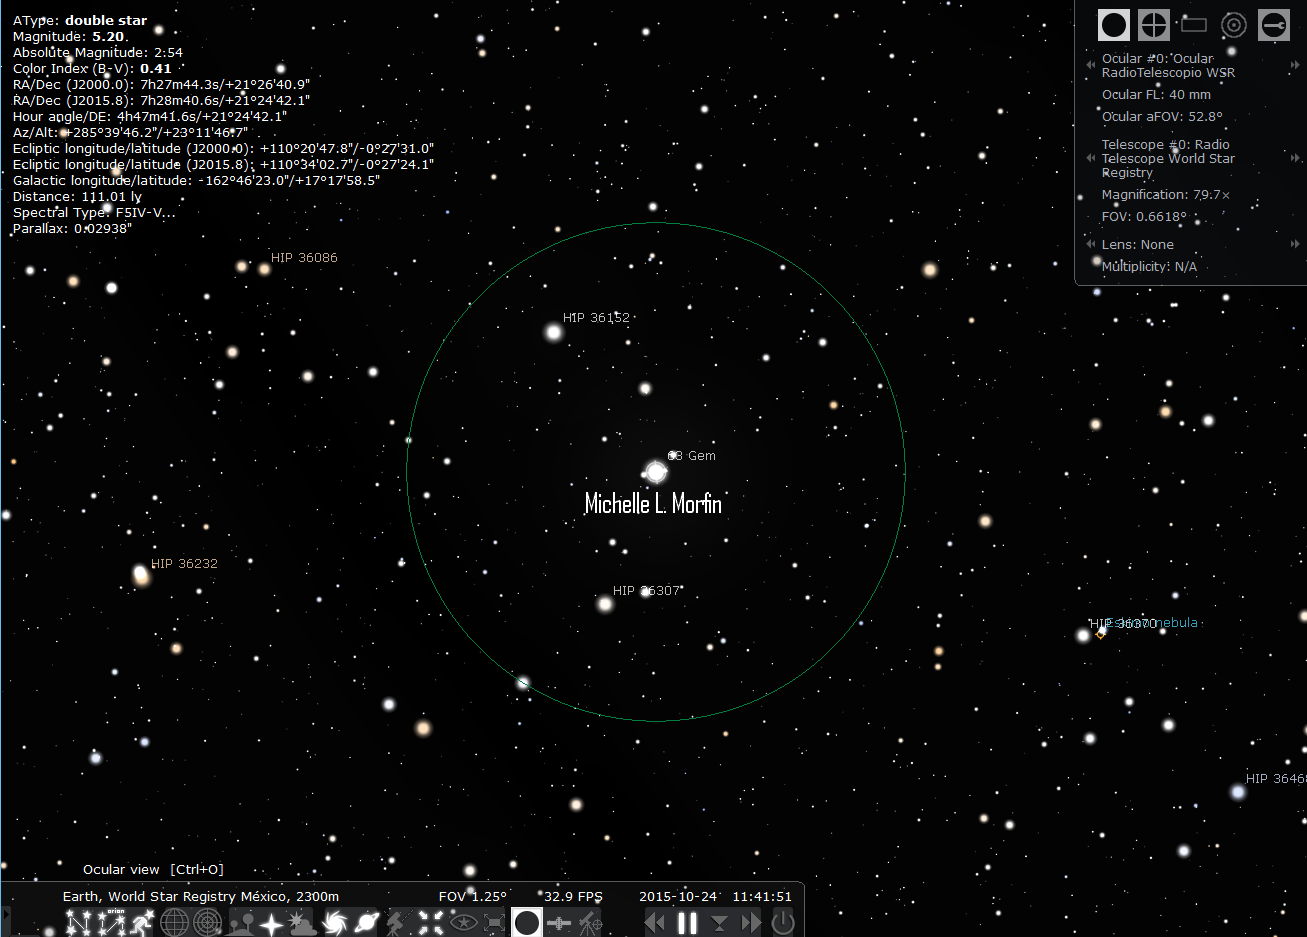Enable night mode eye icon

[463, 922]
